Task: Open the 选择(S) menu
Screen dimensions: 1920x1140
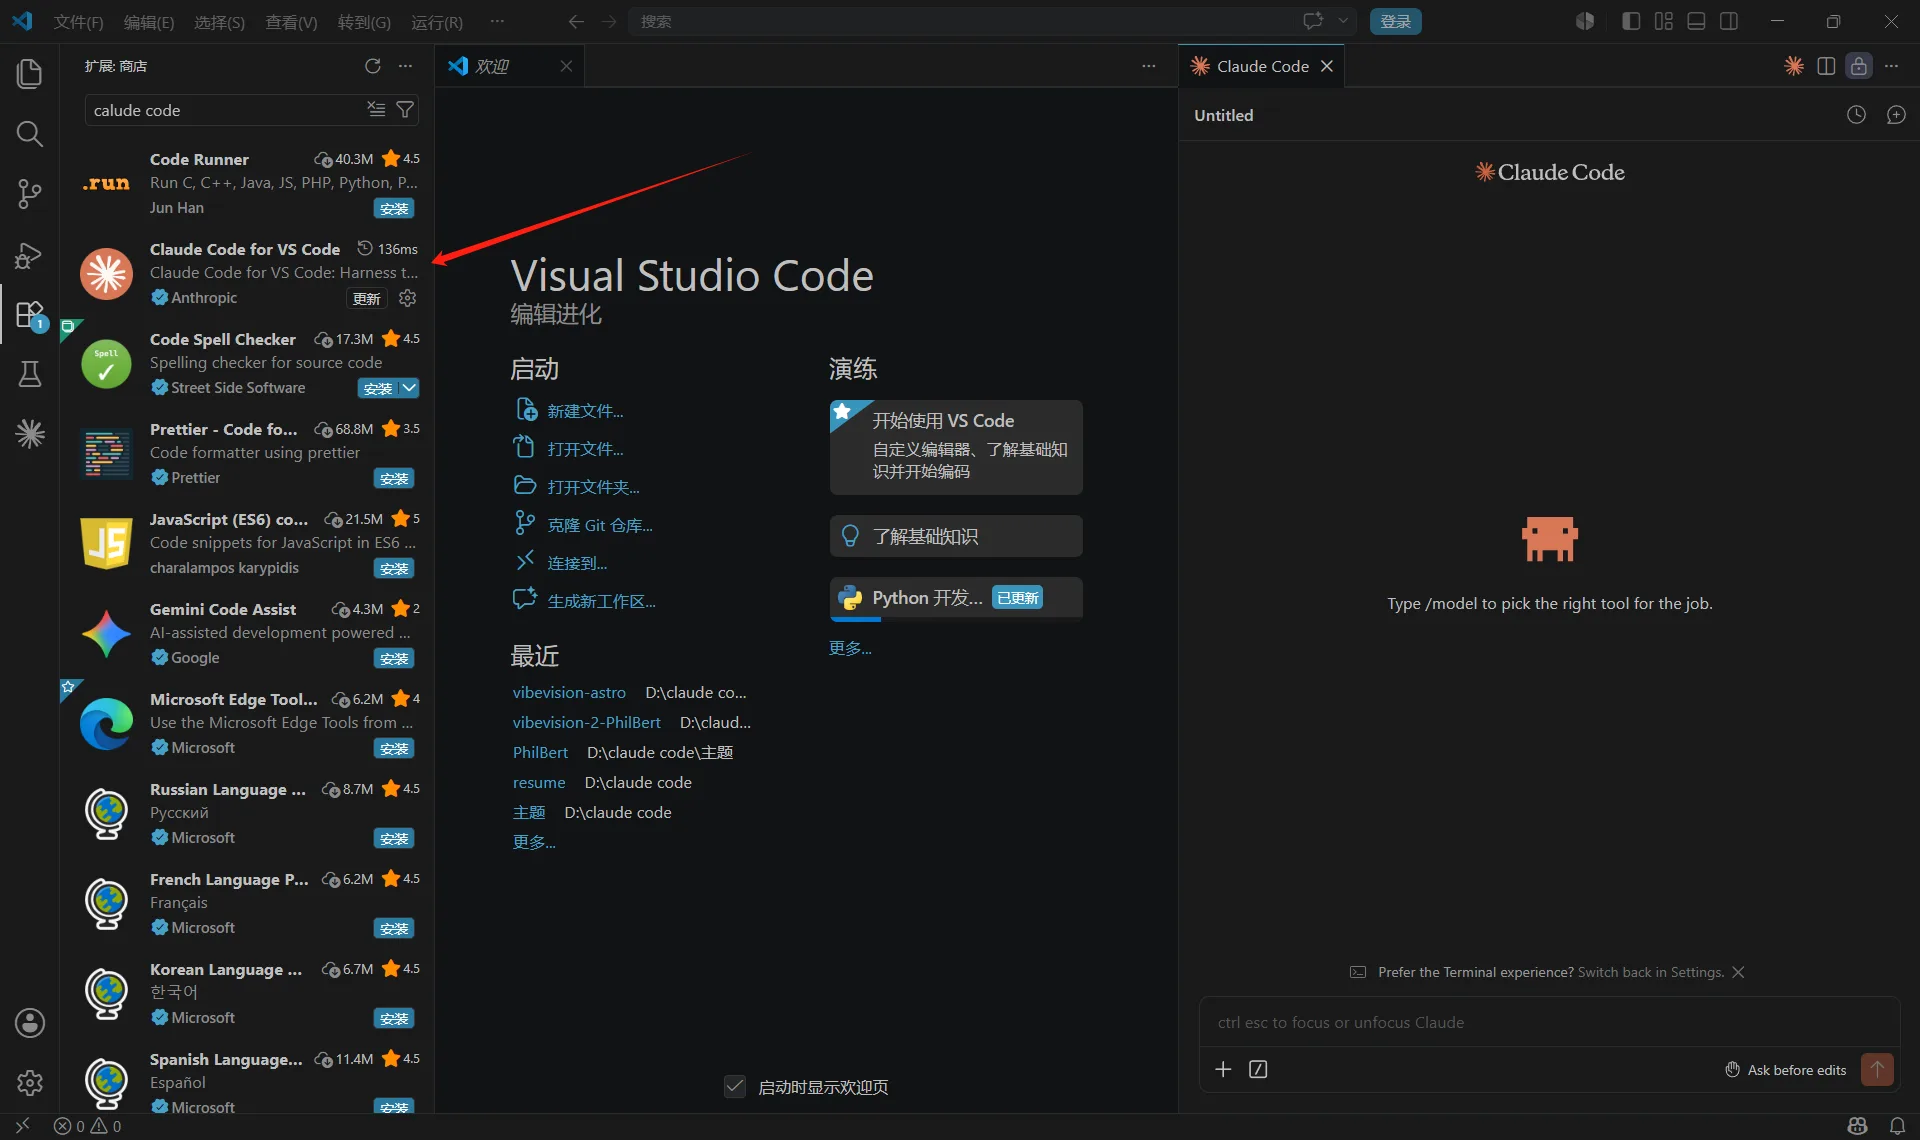Action: [x=219, y=22]
